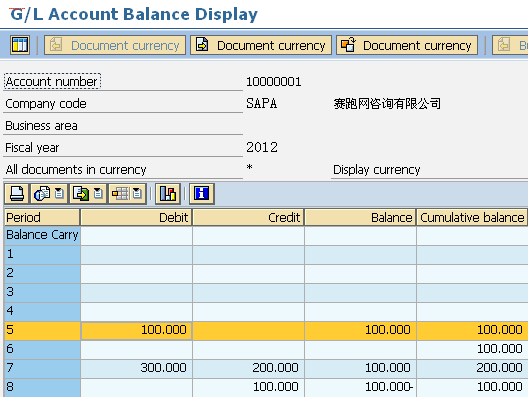Click the Period column header
528x397 pixels.
click(x=42, y=217)
